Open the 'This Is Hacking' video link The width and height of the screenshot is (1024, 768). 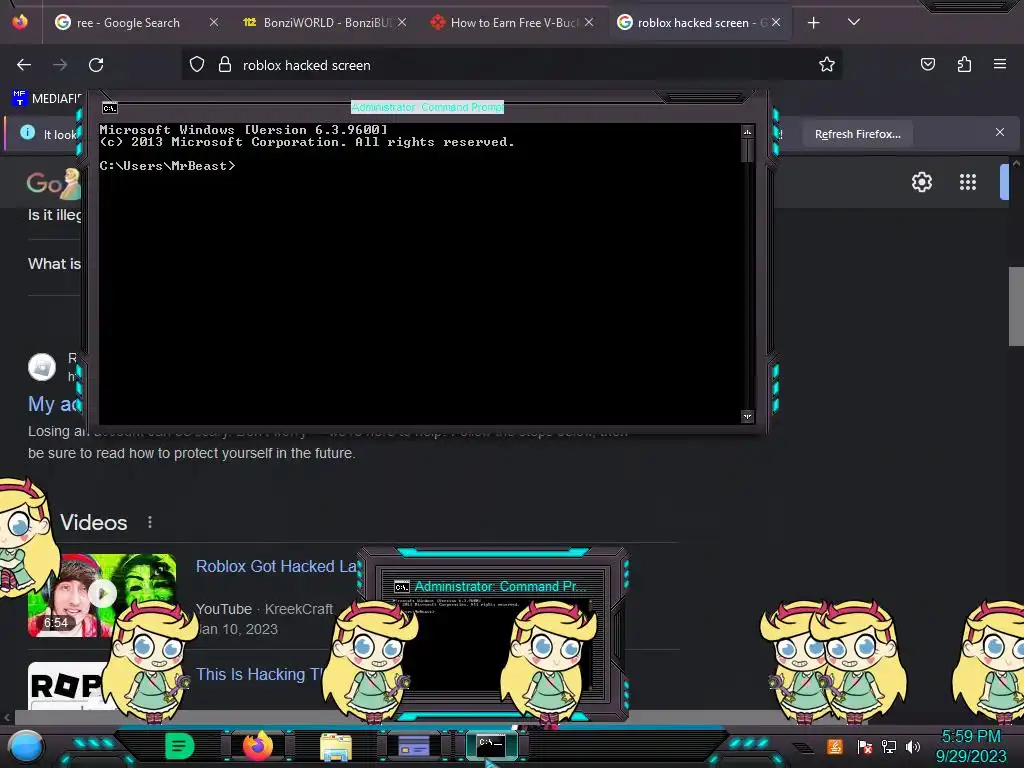pyautogui.click(x=260, y=674)
